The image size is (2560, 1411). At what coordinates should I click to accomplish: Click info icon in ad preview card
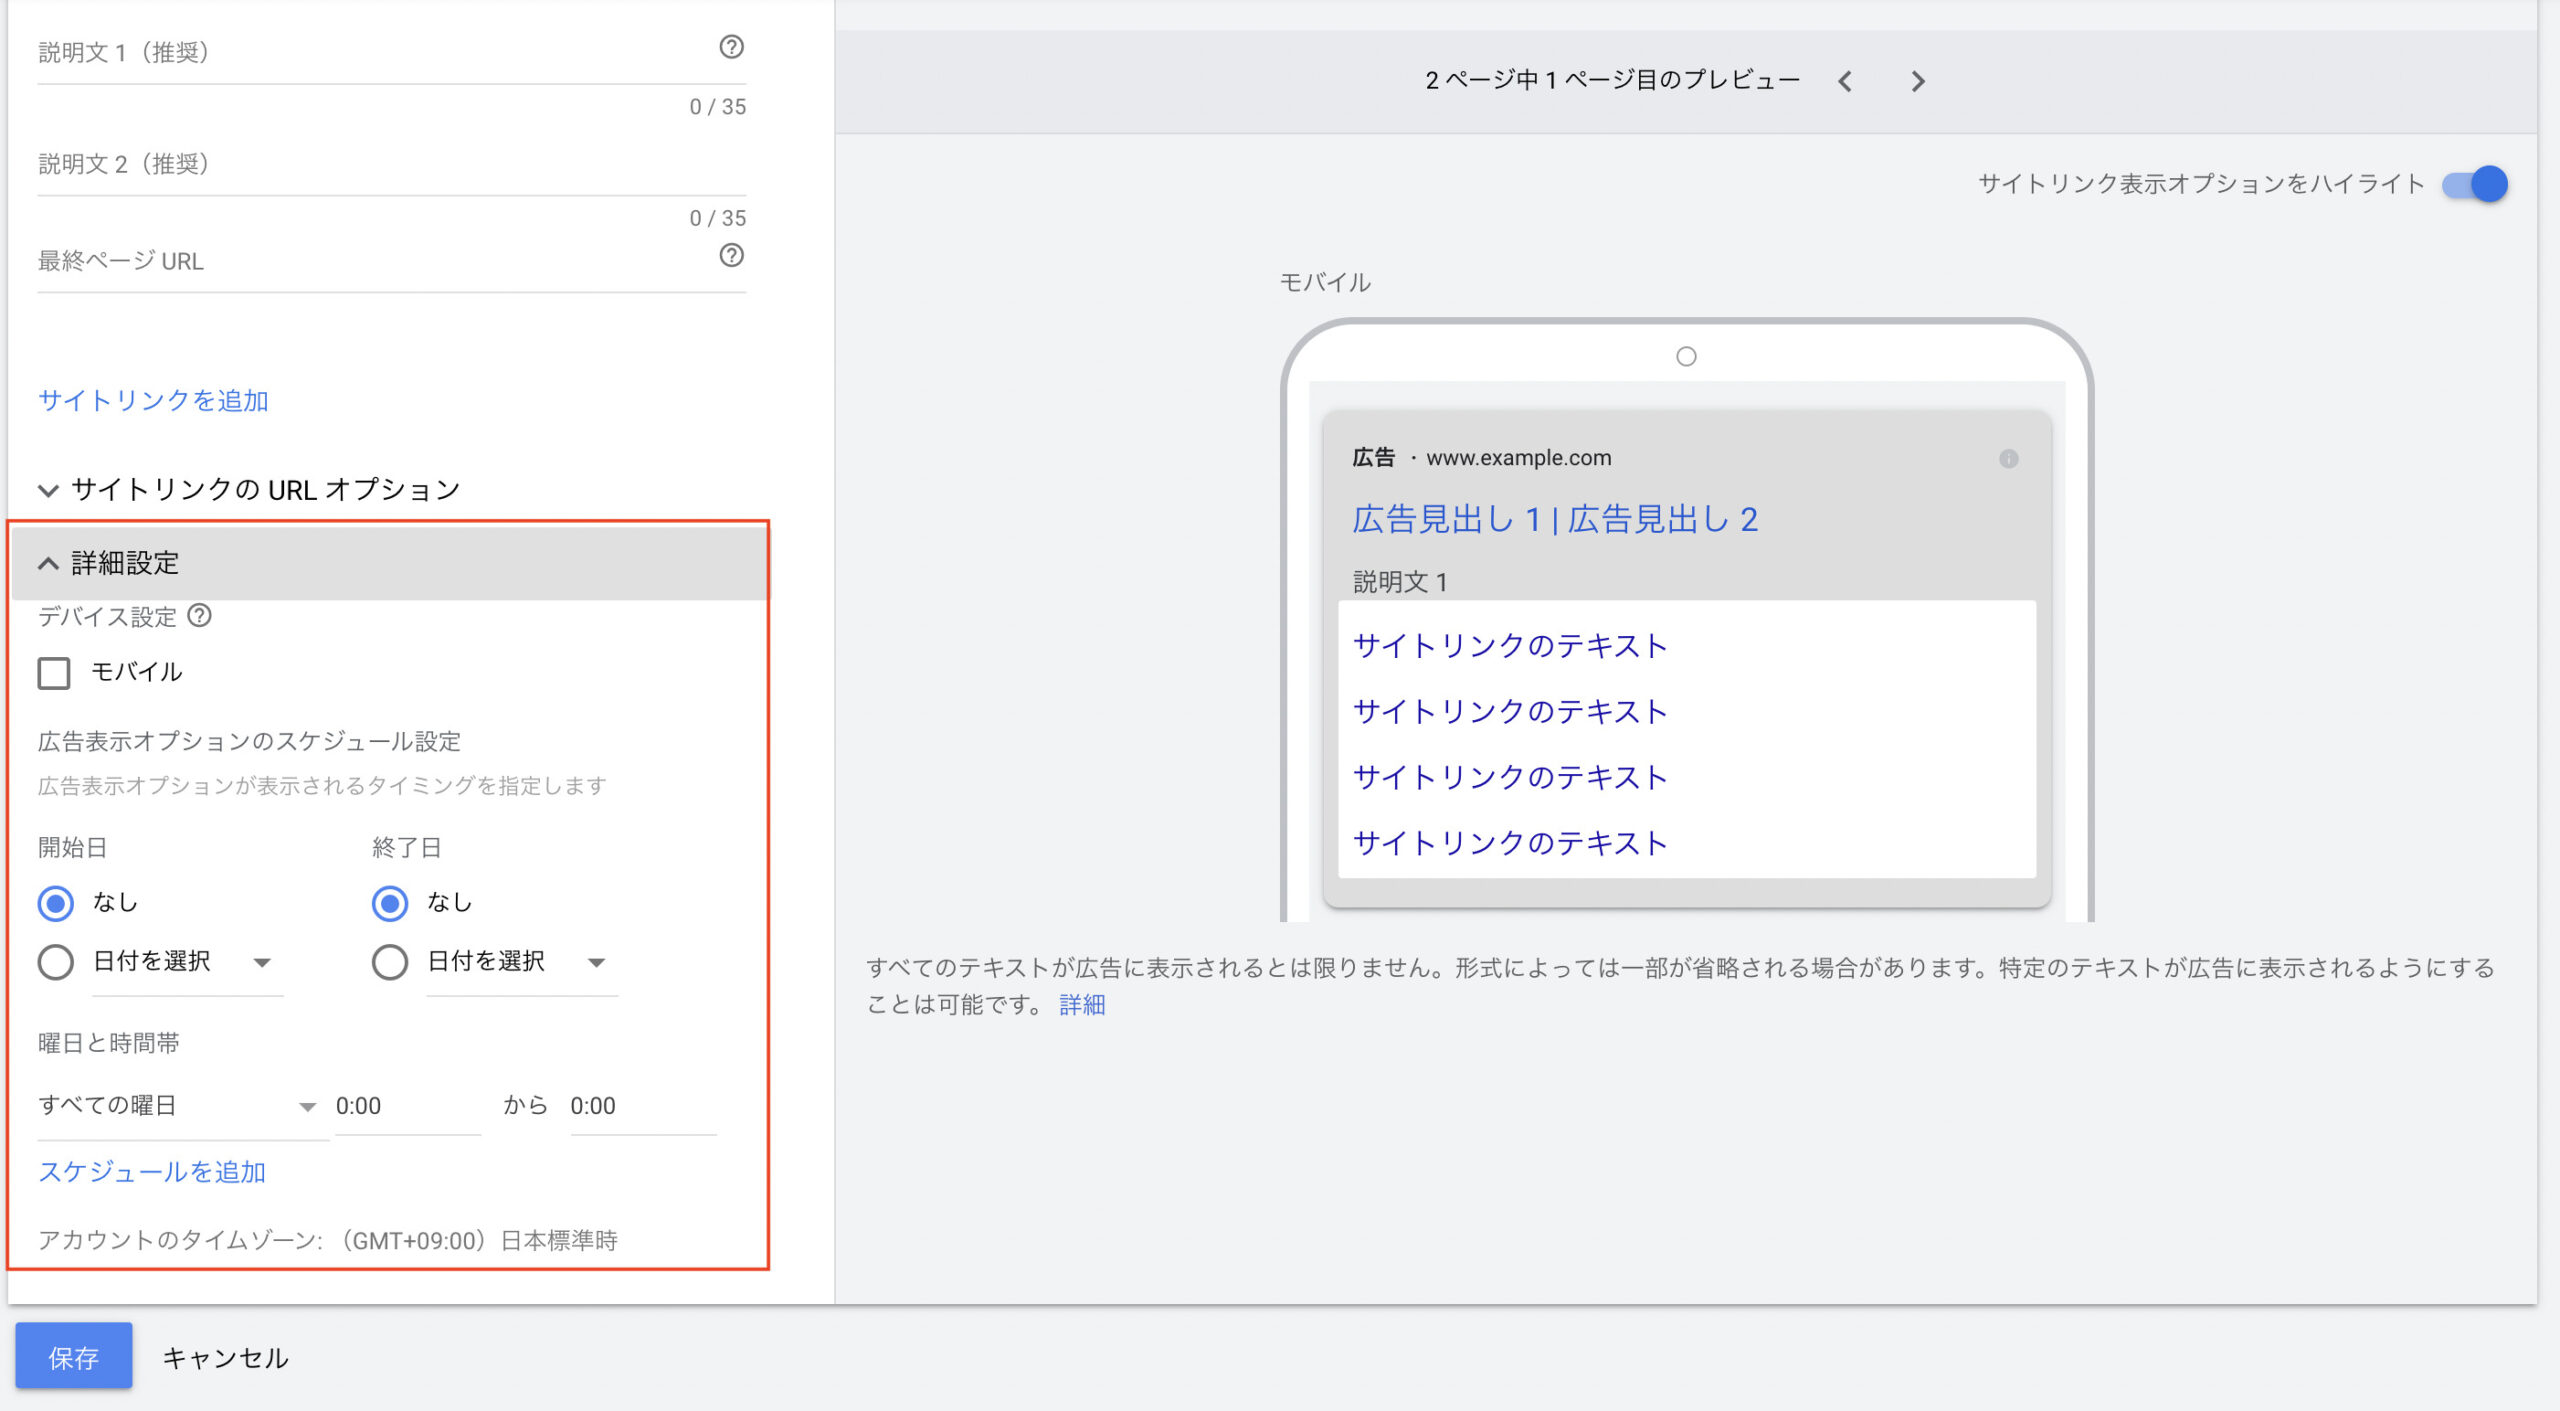pyautogui.click(x=2008, y=459)
